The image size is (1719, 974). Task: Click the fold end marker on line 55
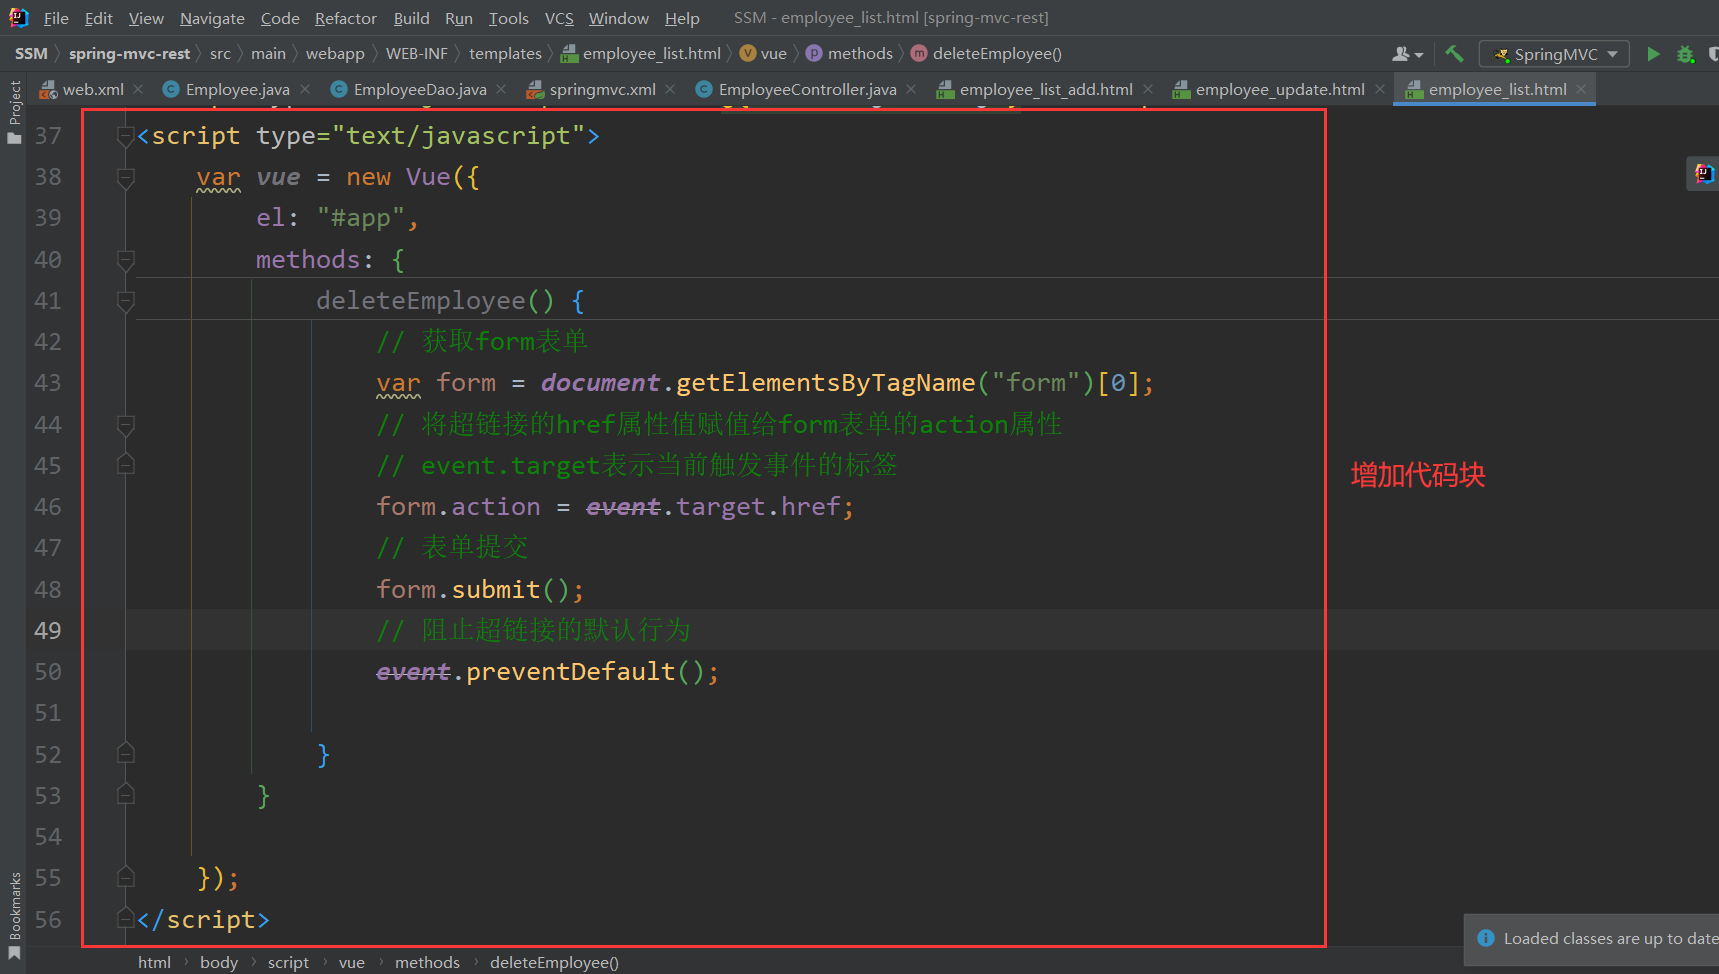(125, 877)
